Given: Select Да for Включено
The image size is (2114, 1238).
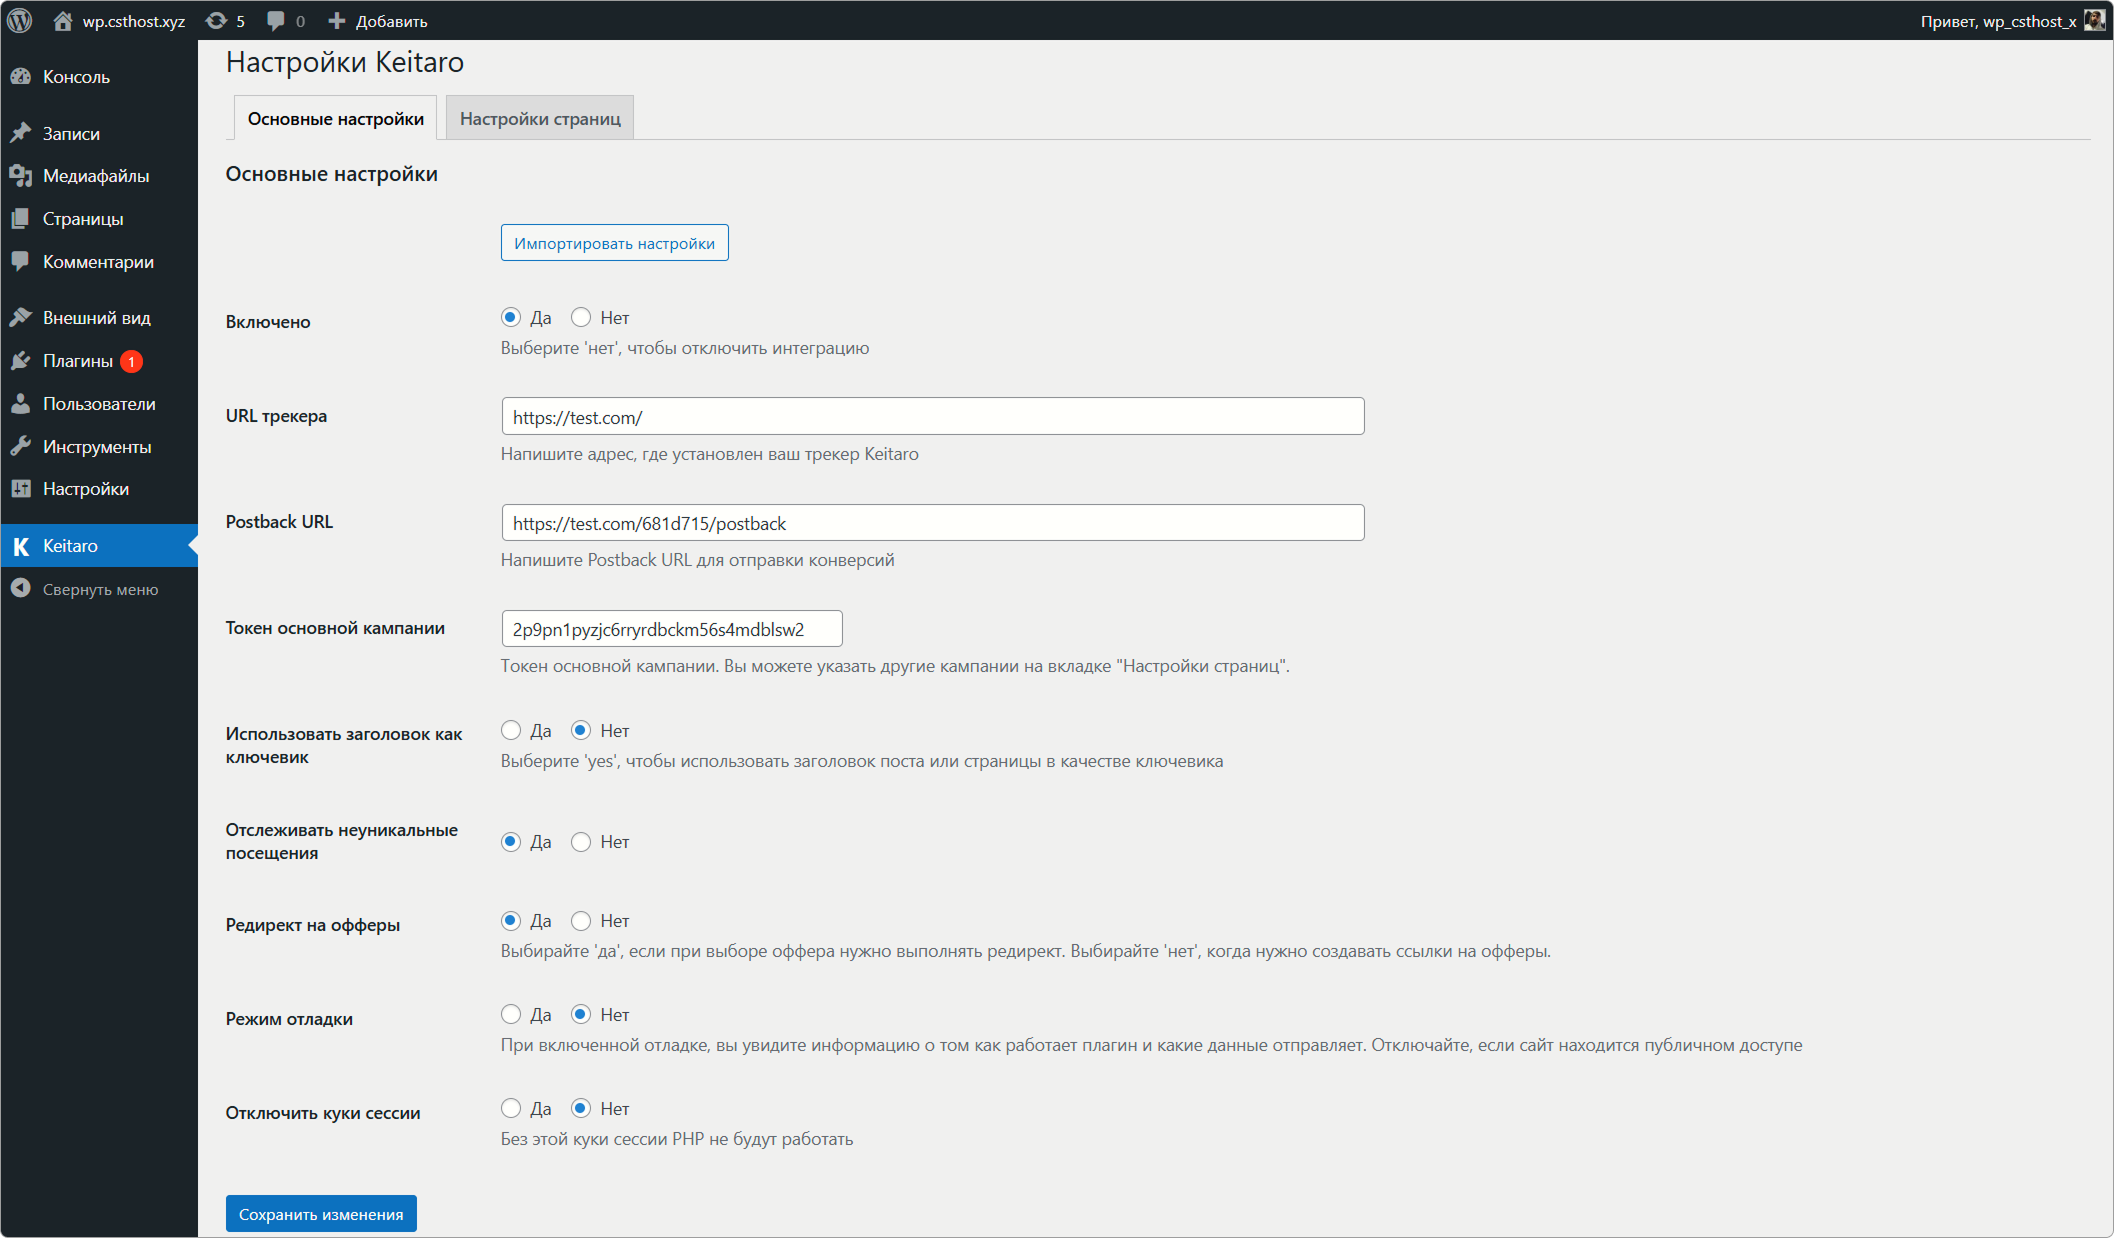Looking at the screenshot, I should pos(511,318).
